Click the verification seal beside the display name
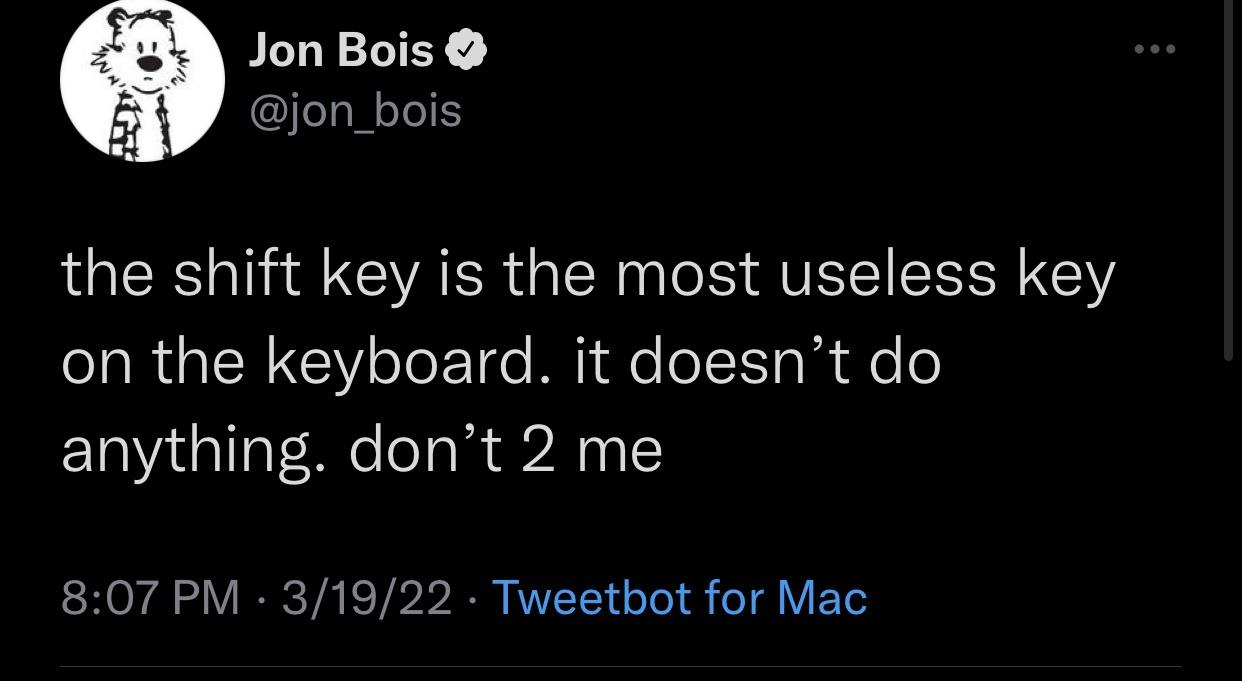This screenshot has width=1242, height=681. pos(466,47)
